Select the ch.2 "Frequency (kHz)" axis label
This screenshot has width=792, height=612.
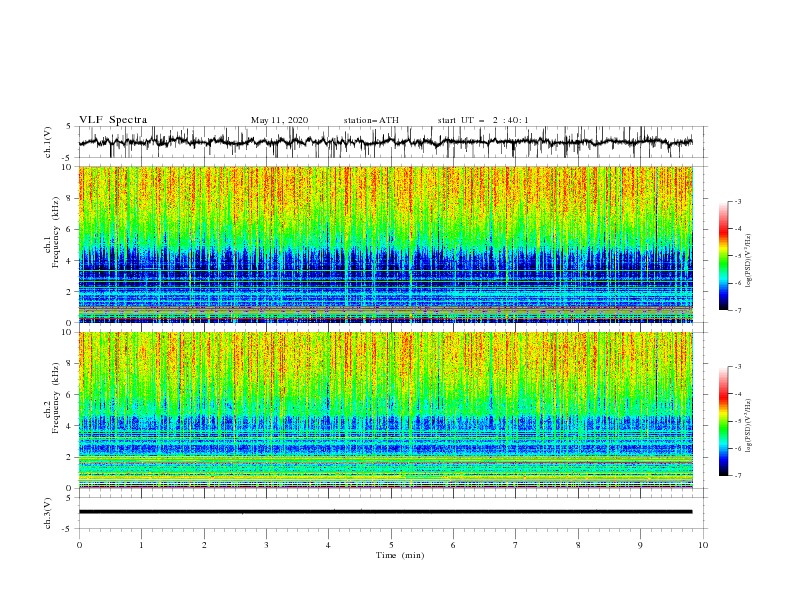coord(56,397)
